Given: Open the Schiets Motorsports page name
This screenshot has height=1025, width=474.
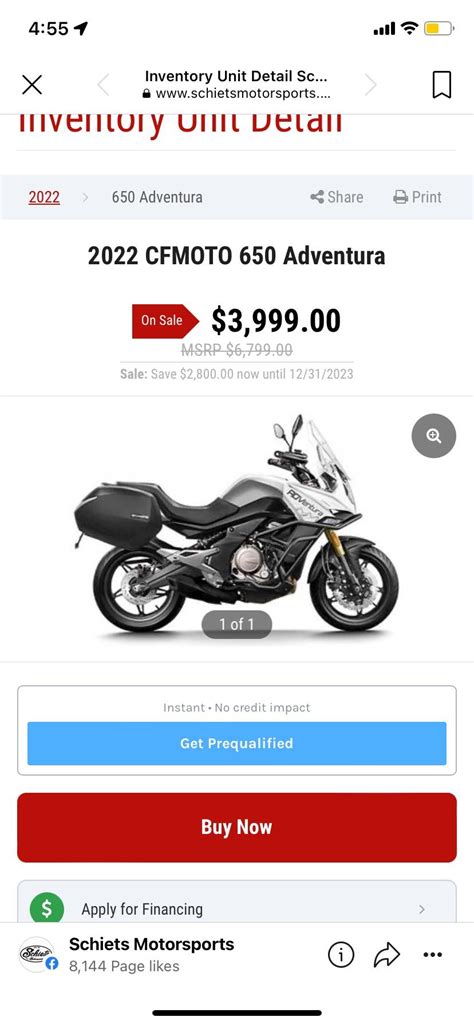Looking at the screenshot, I should click(152, 944).
